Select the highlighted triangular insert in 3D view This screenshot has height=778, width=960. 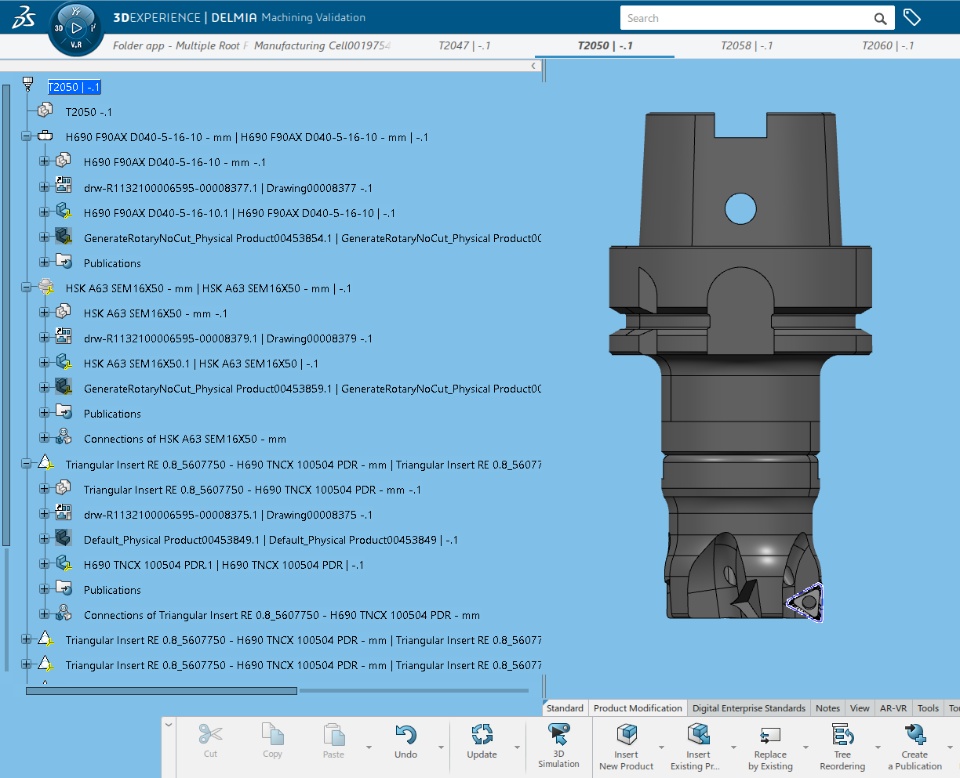point(806,602)
